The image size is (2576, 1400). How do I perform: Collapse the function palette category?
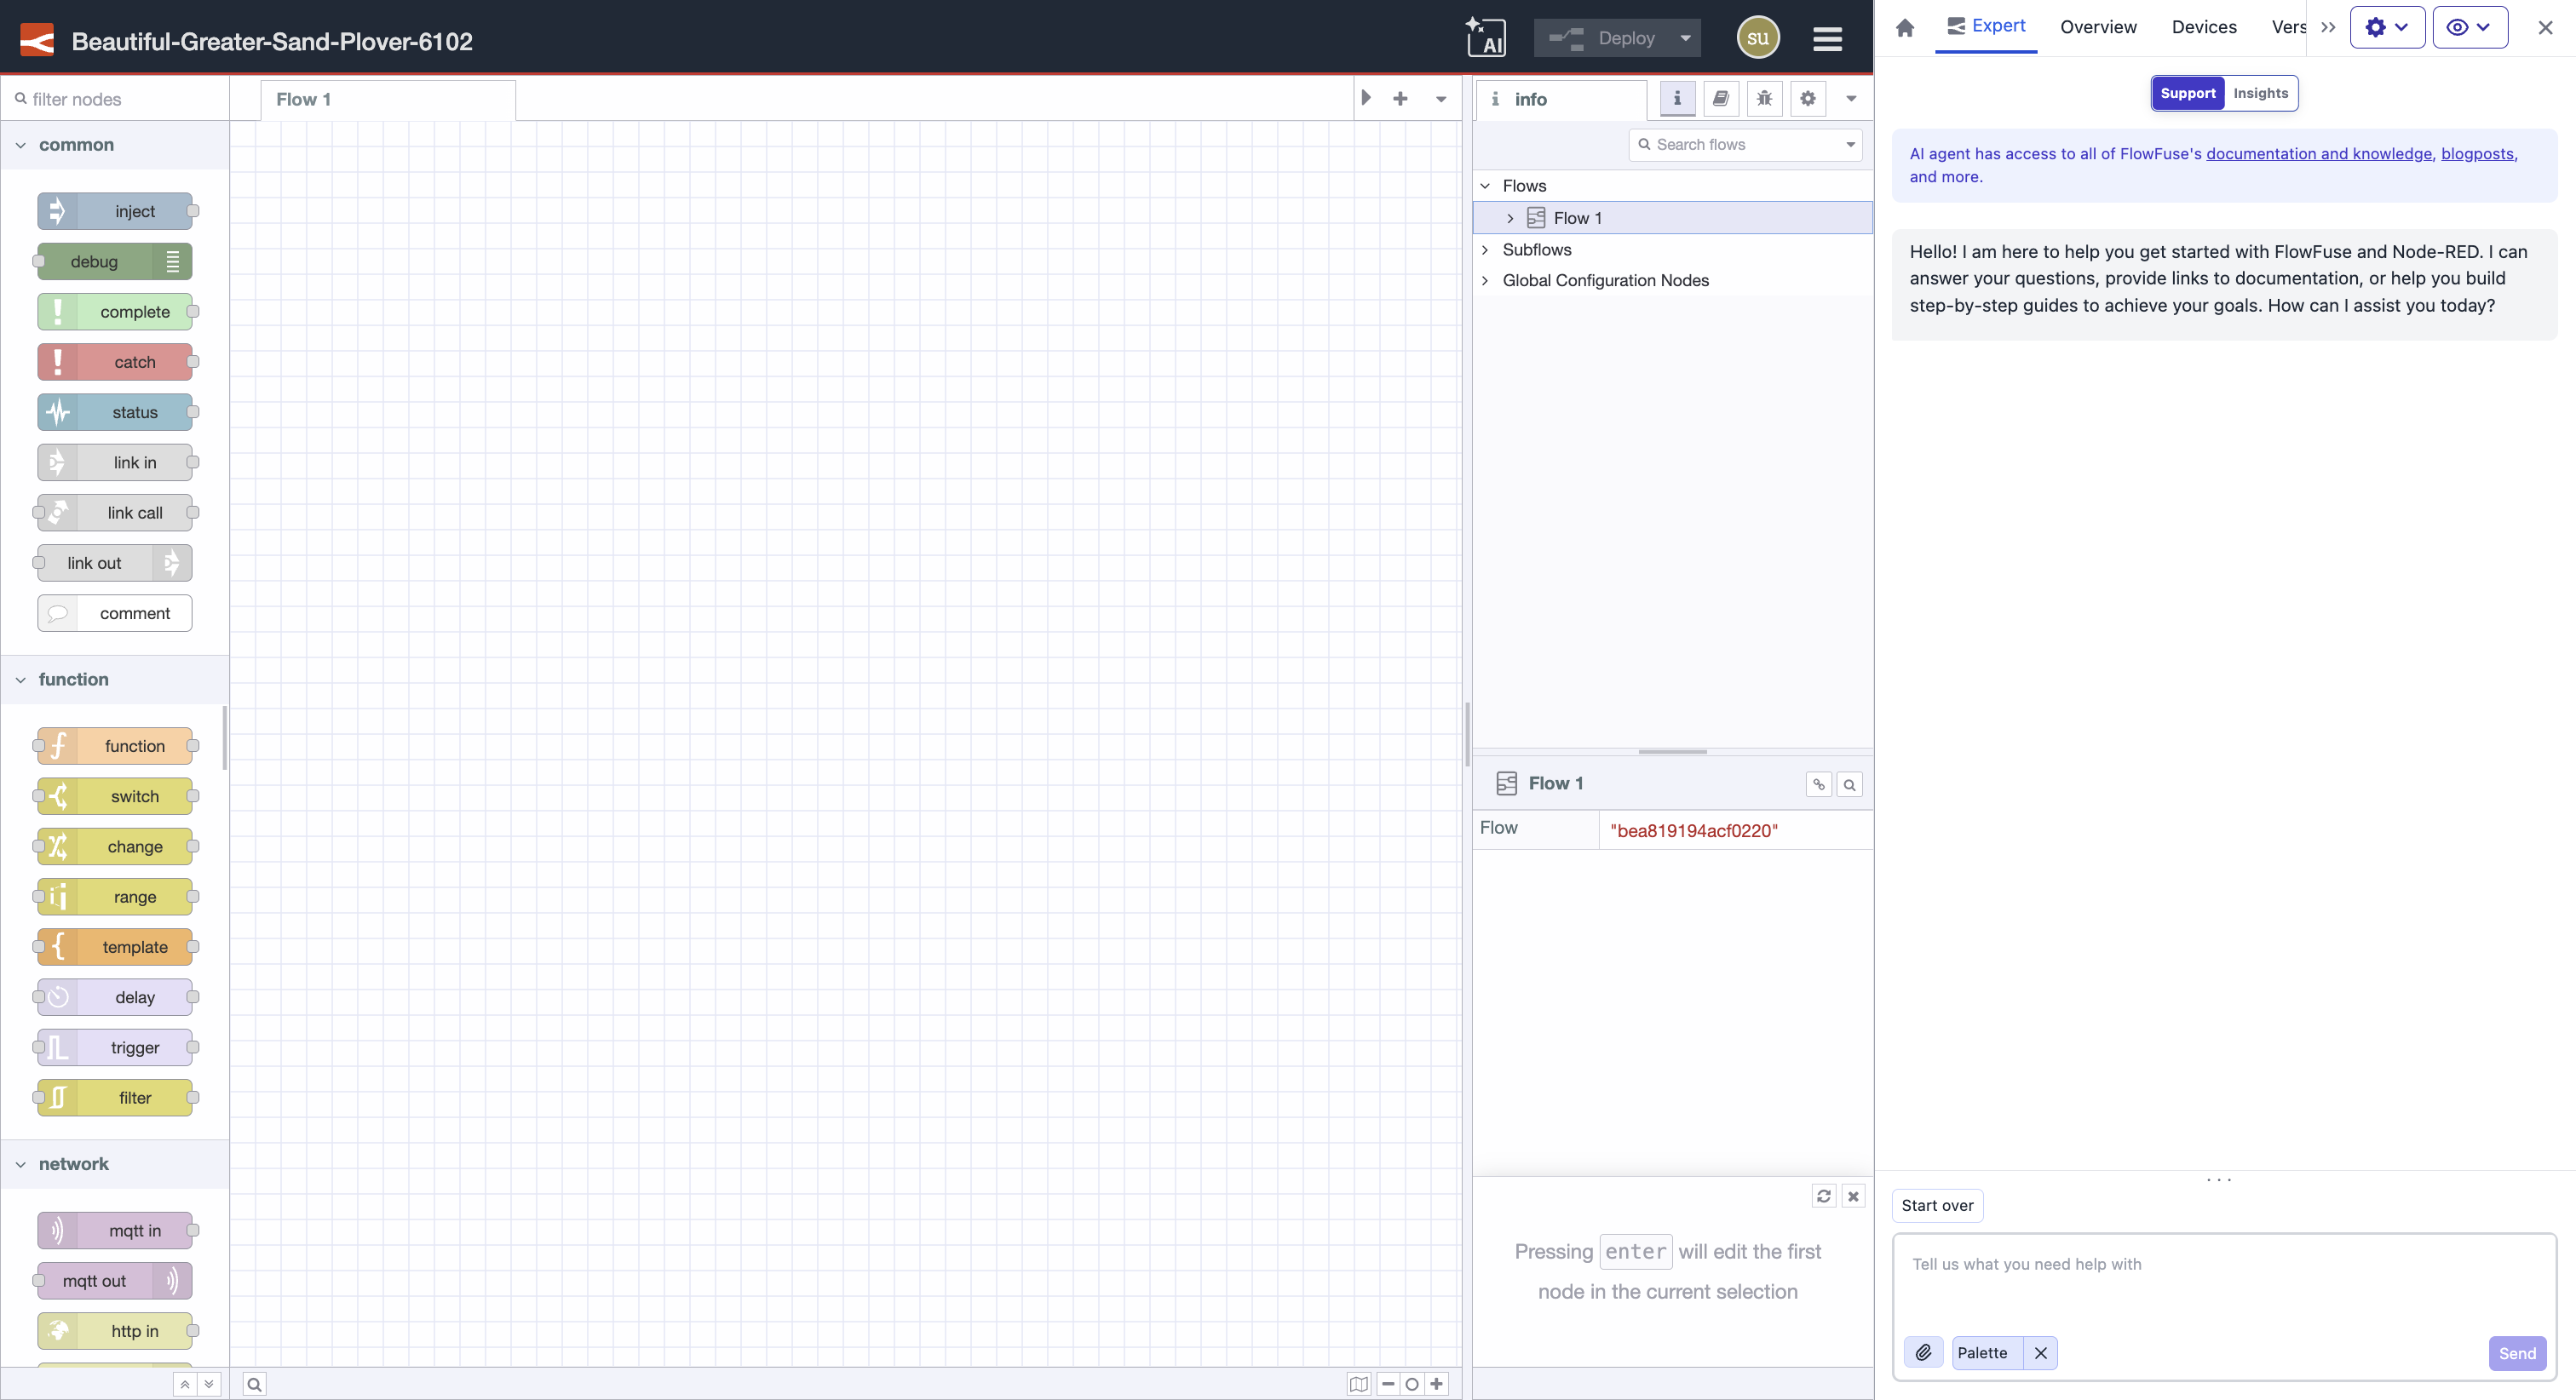click(114, 679)
